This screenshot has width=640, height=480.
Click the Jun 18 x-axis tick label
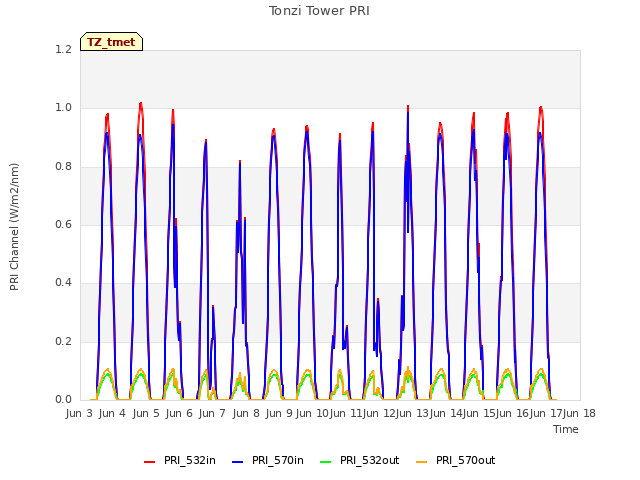(579, 413)
